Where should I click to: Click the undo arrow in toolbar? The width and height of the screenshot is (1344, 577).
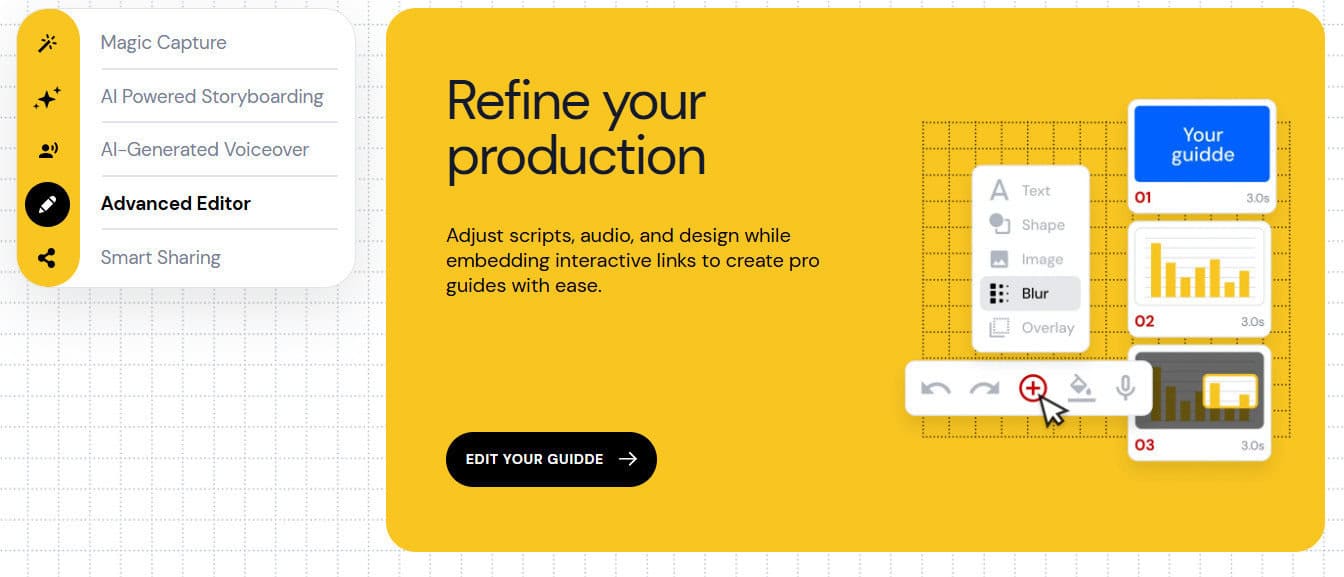[935, 388]
